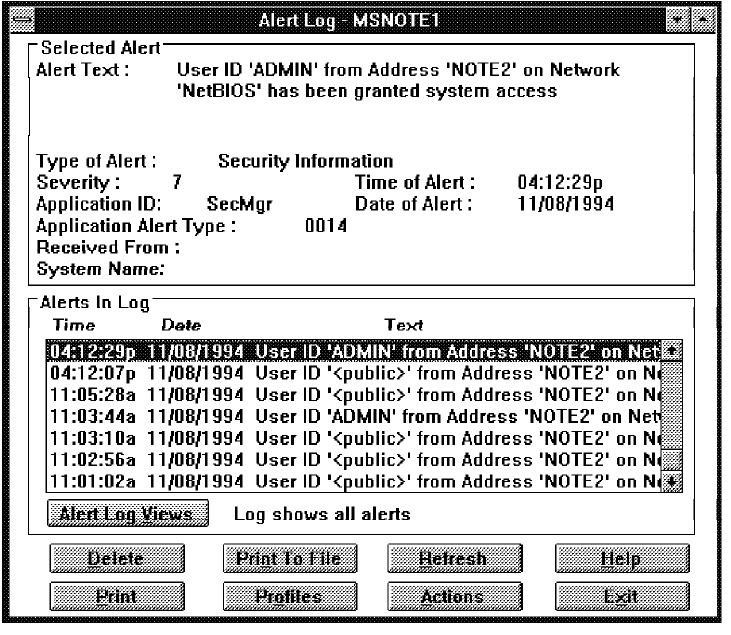Click the severity value 7
Viewport: 731px width, 635px height.
[177, 182]
